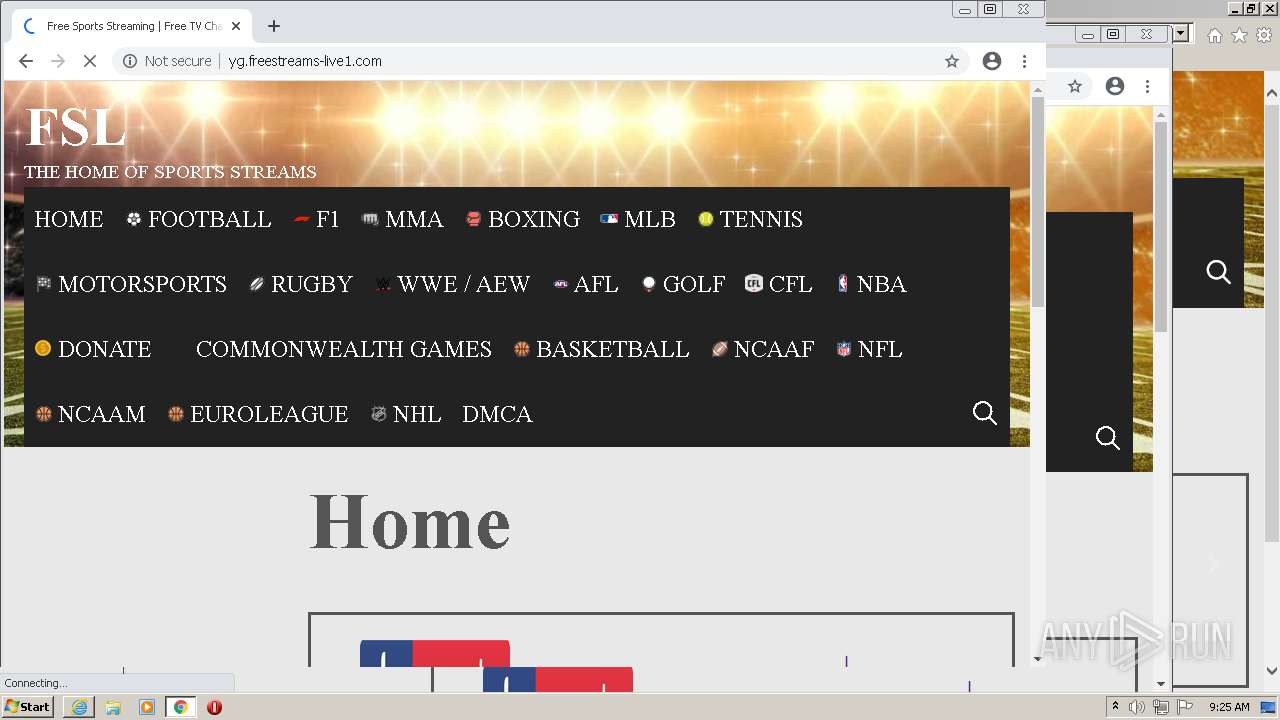
Task: Open the front Chrome window's three-dot menu
Action: [x=1024, y=61]
